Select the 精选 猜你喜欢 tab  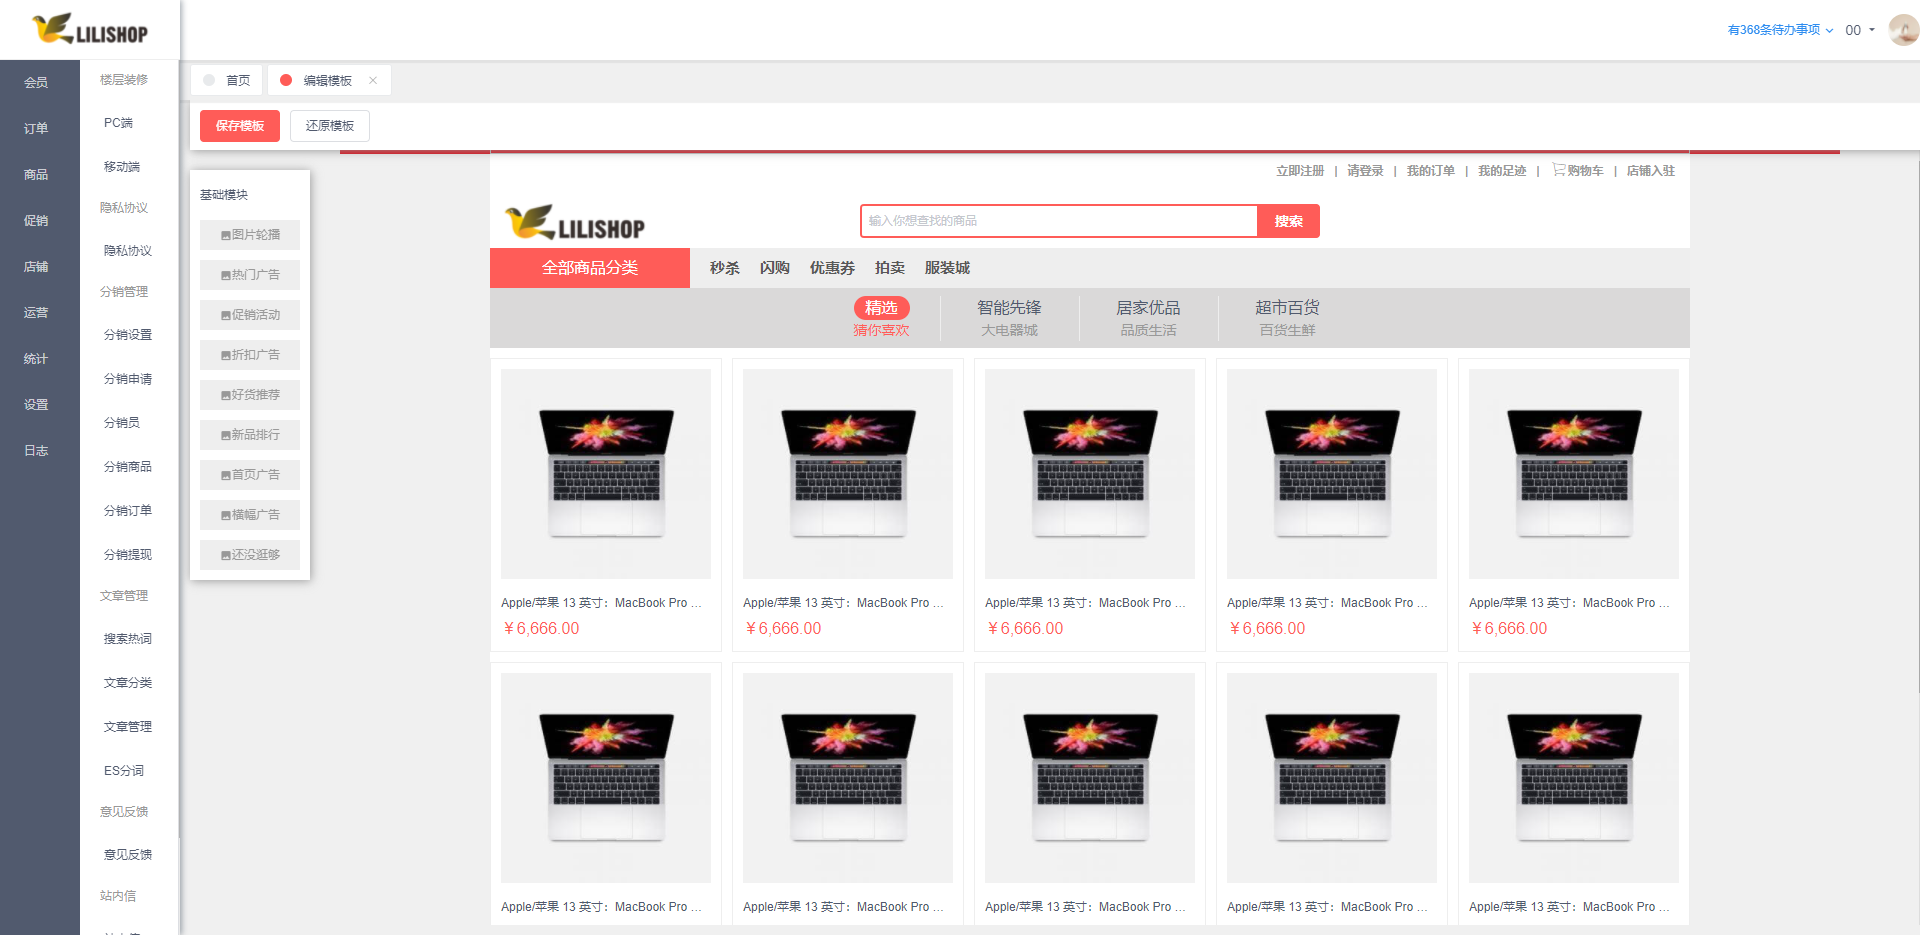(x=881, y=318)
